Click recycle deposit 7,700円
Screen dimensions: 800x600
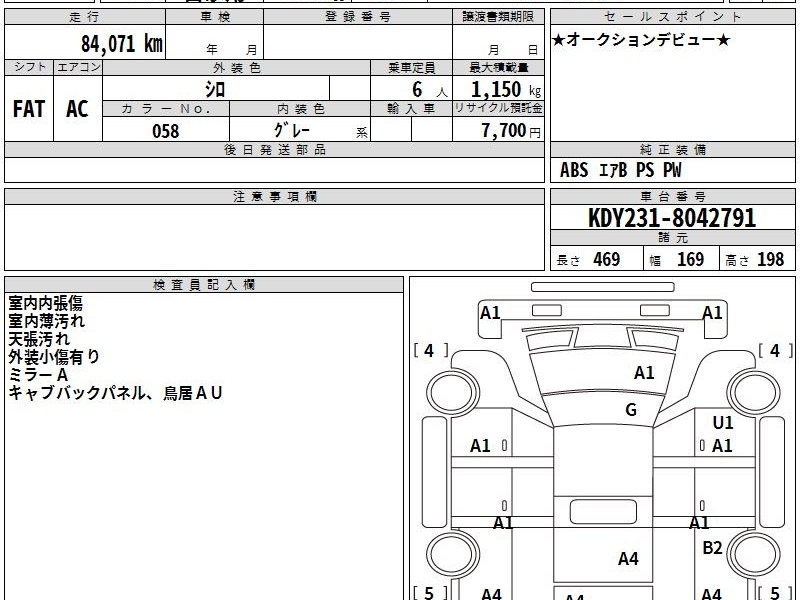point(511,131)
